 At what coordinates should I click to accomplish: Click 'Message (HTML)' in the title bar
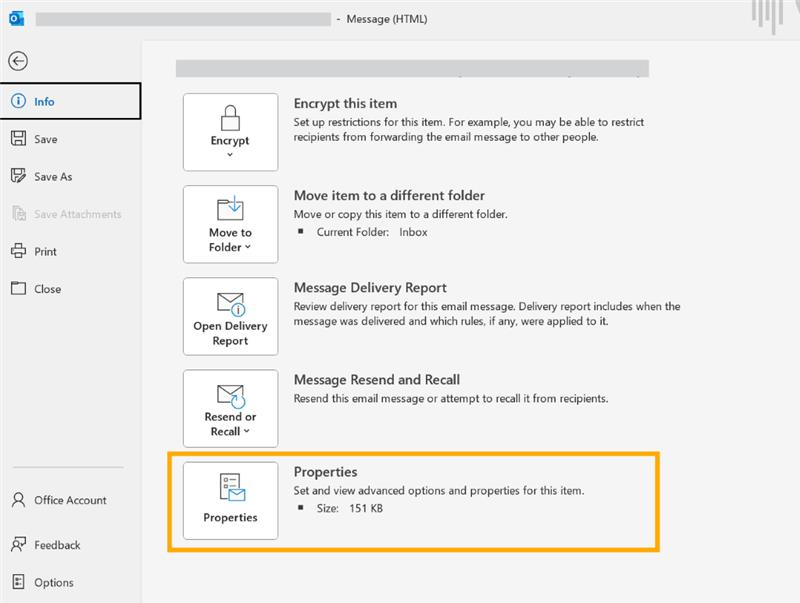(x=387, y=19)
